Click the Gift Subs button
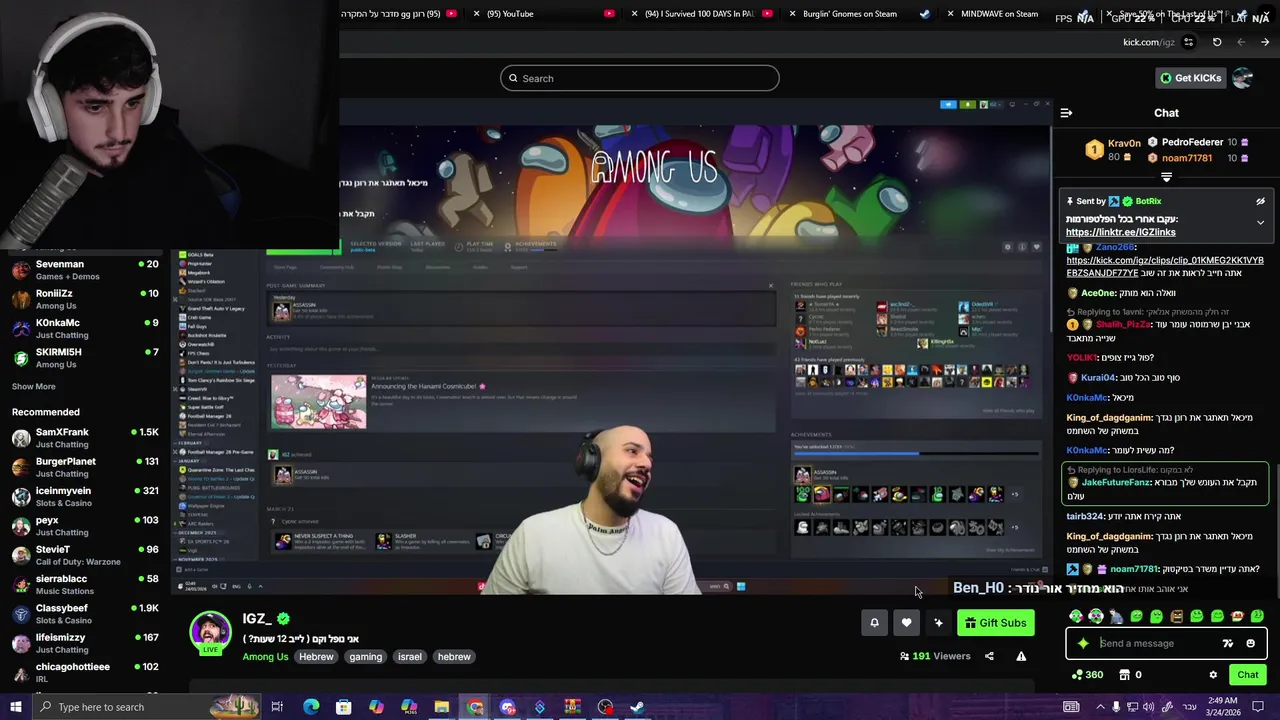The height and width of the screenshot is (720, 1280). coord(995,623)
